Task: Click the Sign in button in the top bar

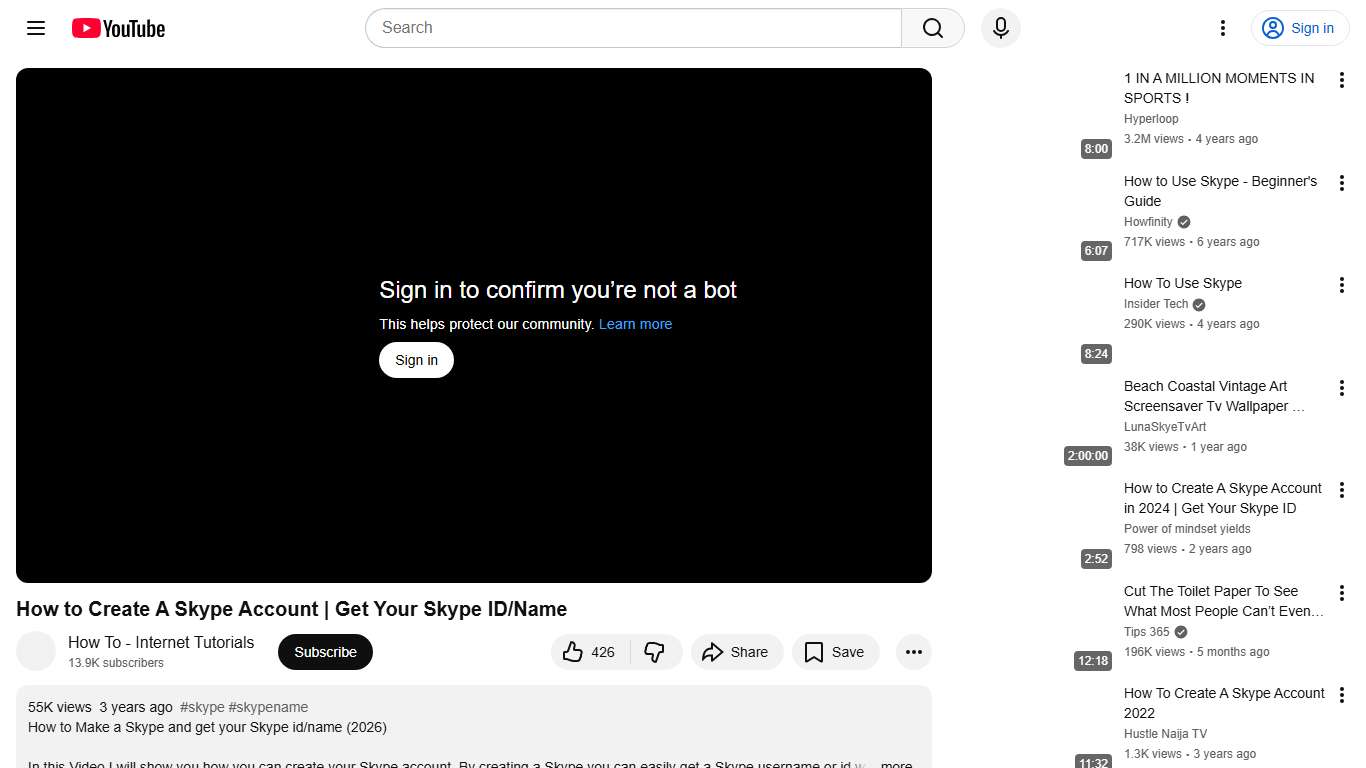Action: pyautogui.click(x=1300, y=28)
